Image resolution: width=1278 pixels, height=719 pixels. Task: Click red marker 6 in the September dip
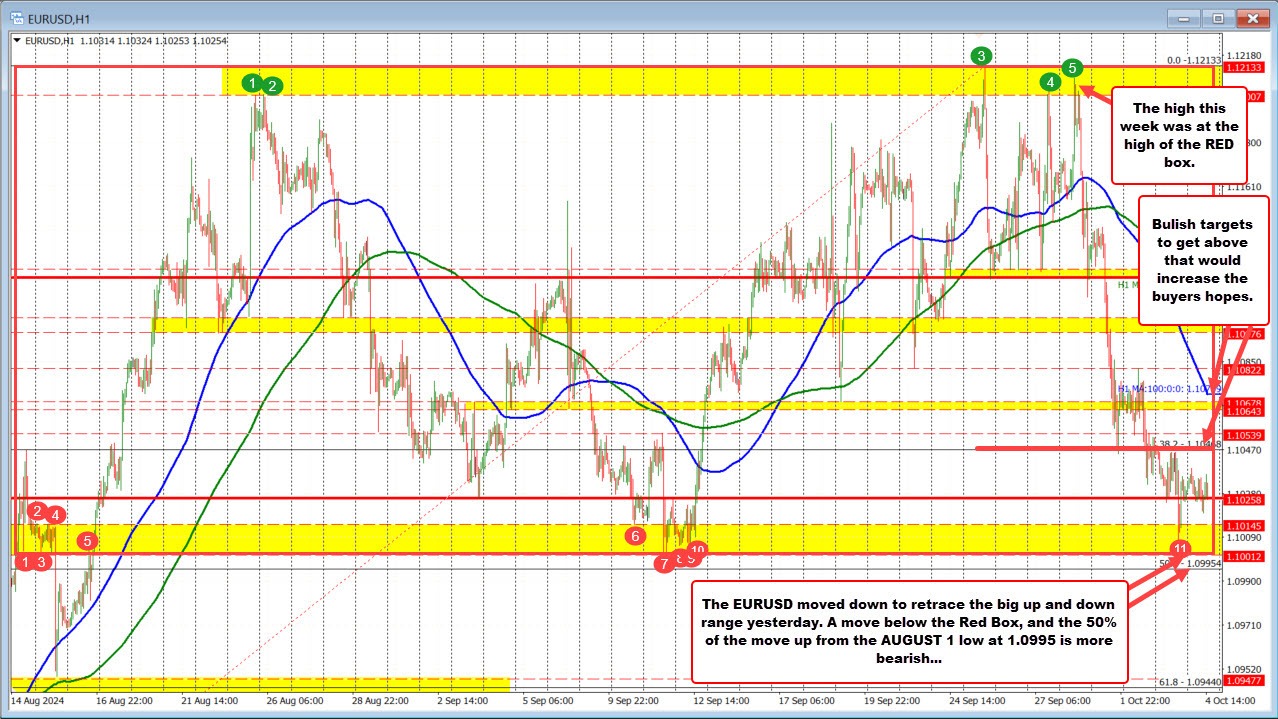(x=636, y=535)
